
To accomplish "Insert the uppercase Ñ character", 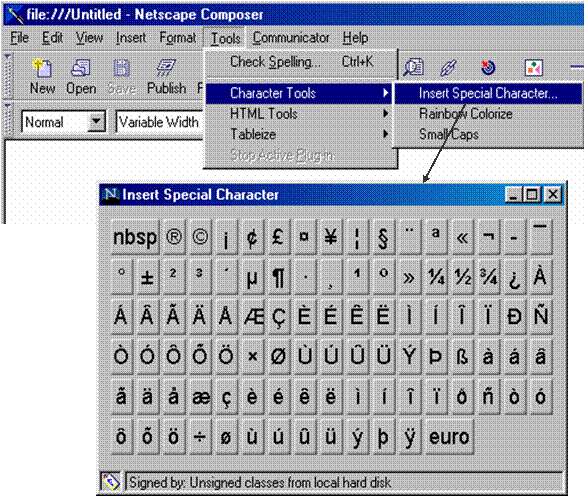I will pyautogui.click(x=541, y=317).
